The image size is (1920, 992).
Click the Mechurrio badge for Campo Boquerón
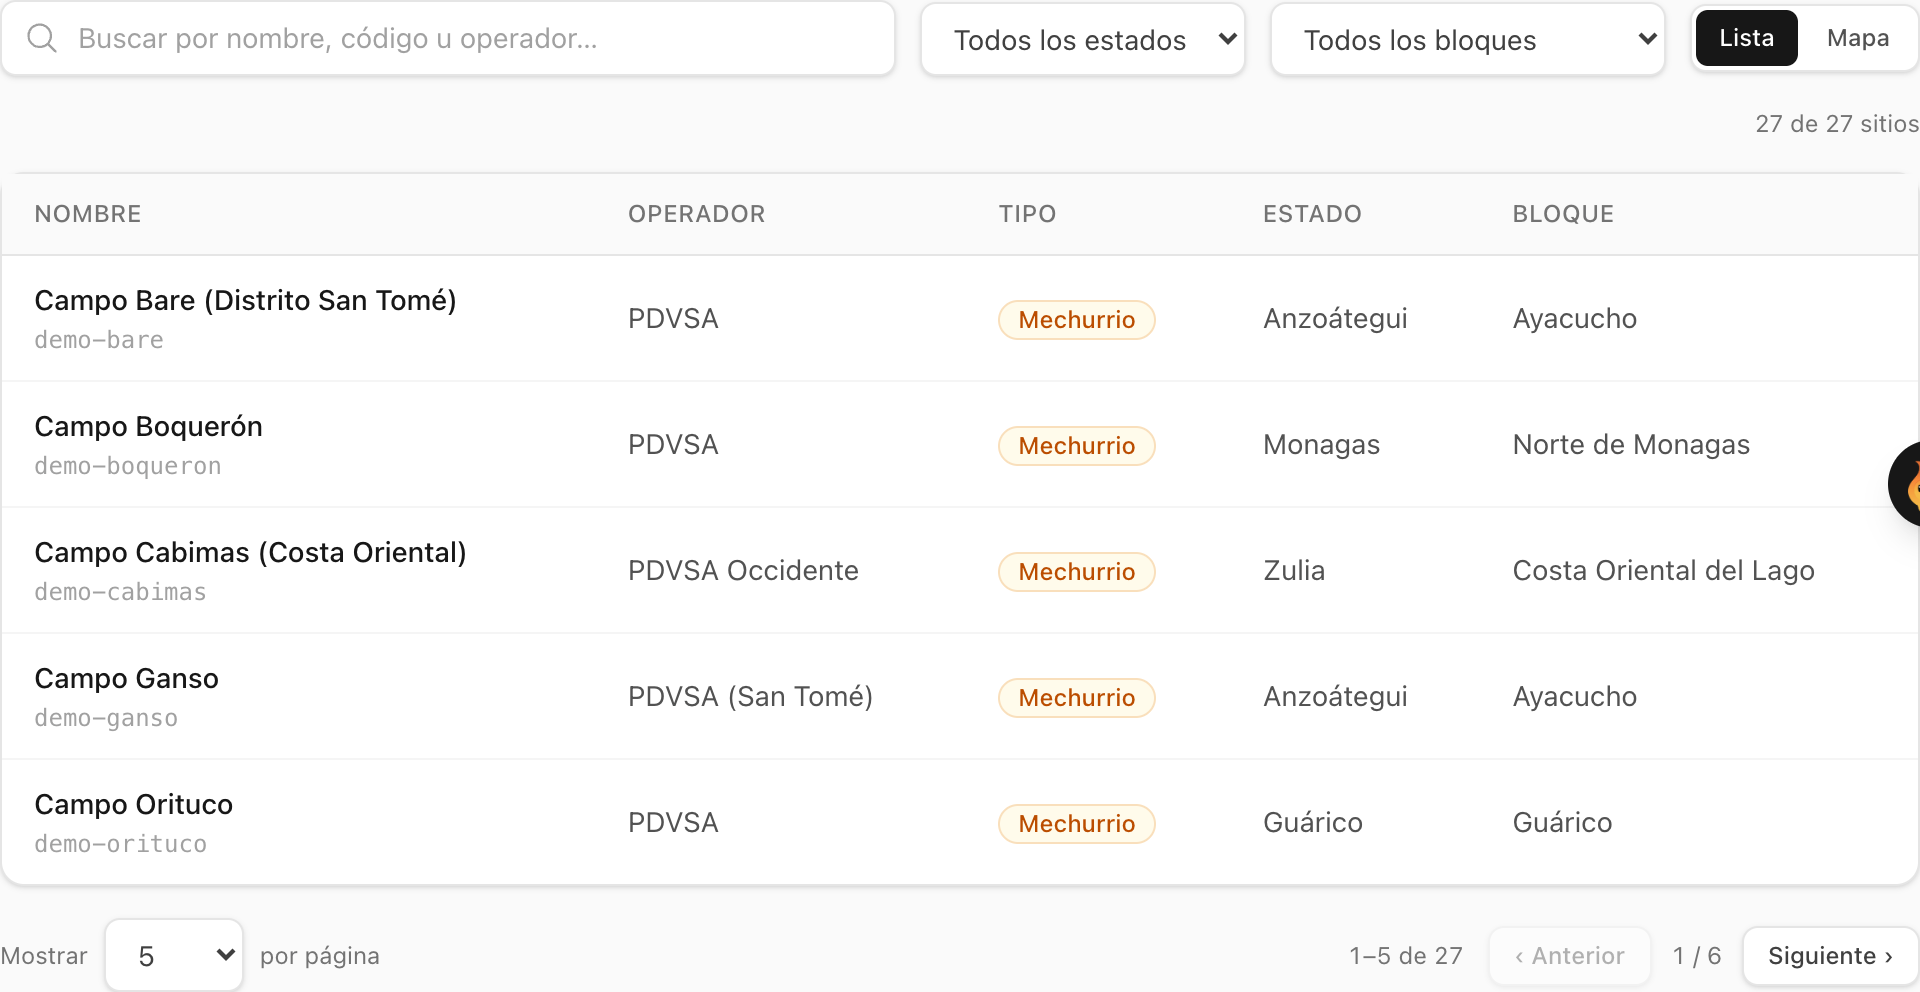pyautogui.click(x=1076, y=445)
